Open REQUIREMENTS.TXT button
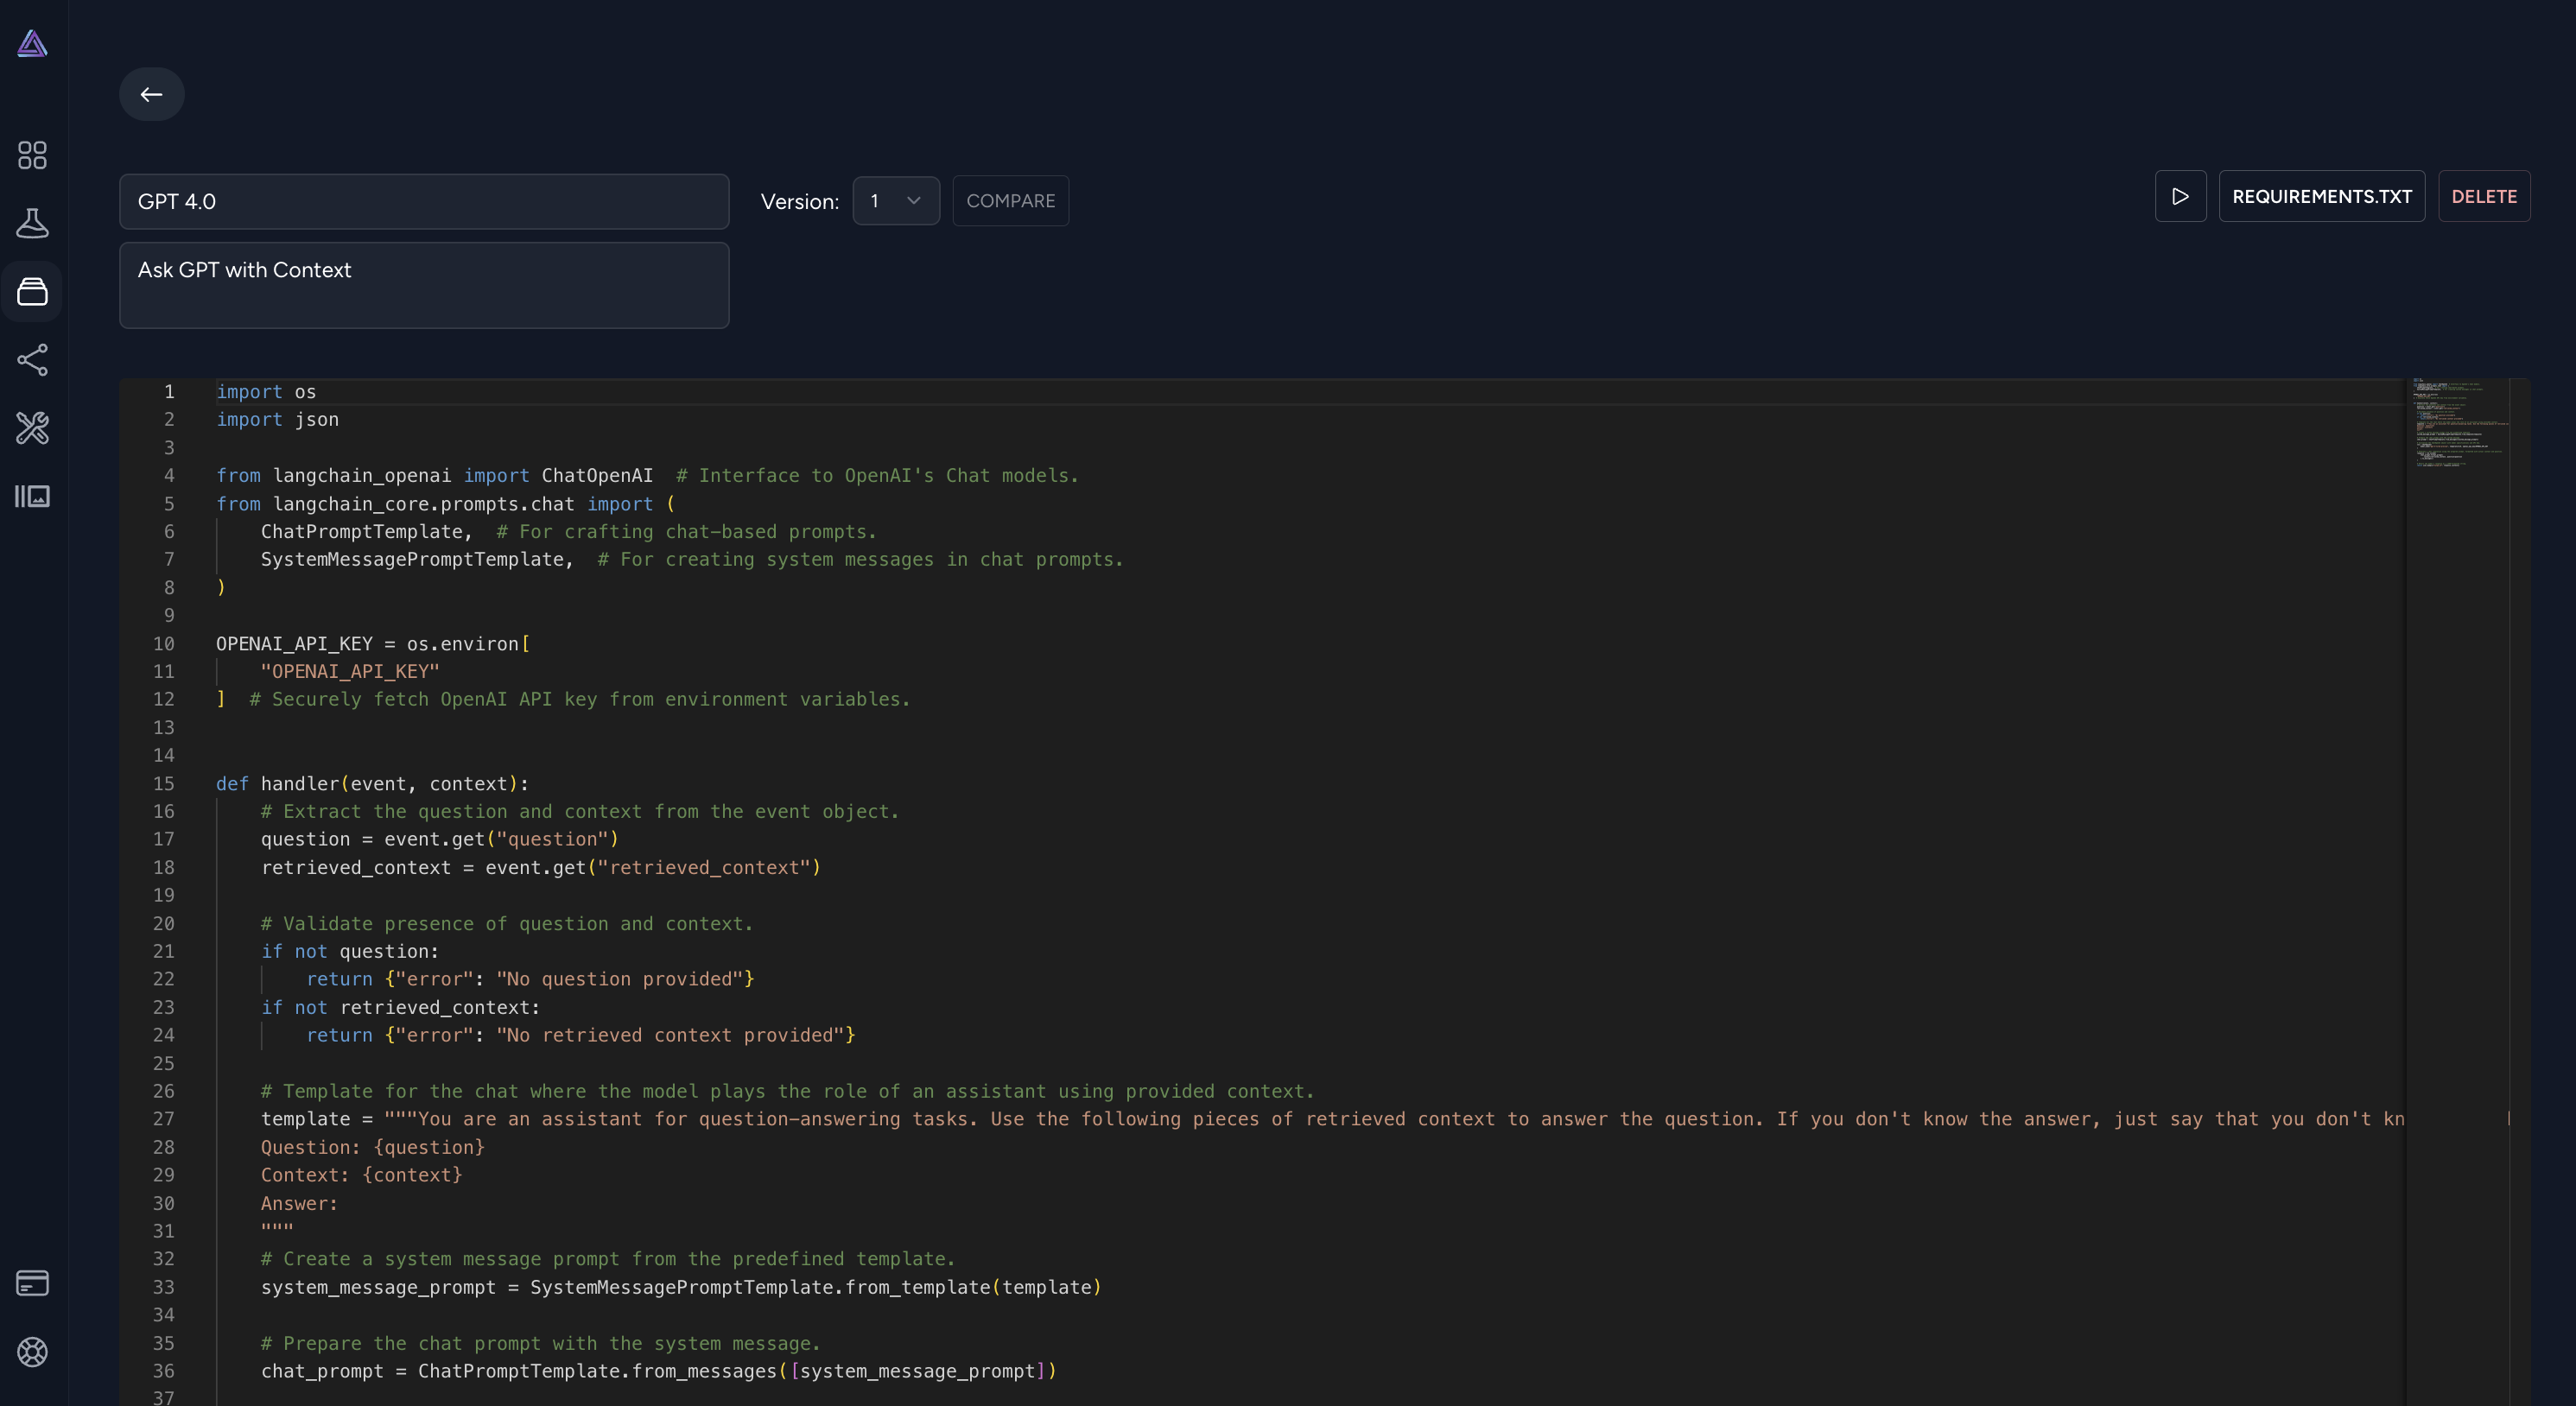Viewport: 2576px width, 1406px height. point(2321,196)
